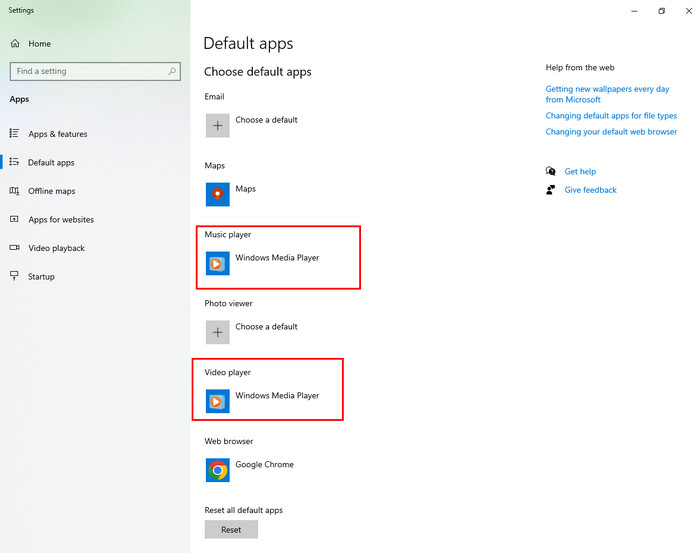Click the Give feedback link
Image resolution: width=700 pixels, height=553 pixels.
click(x=590, y=190)
